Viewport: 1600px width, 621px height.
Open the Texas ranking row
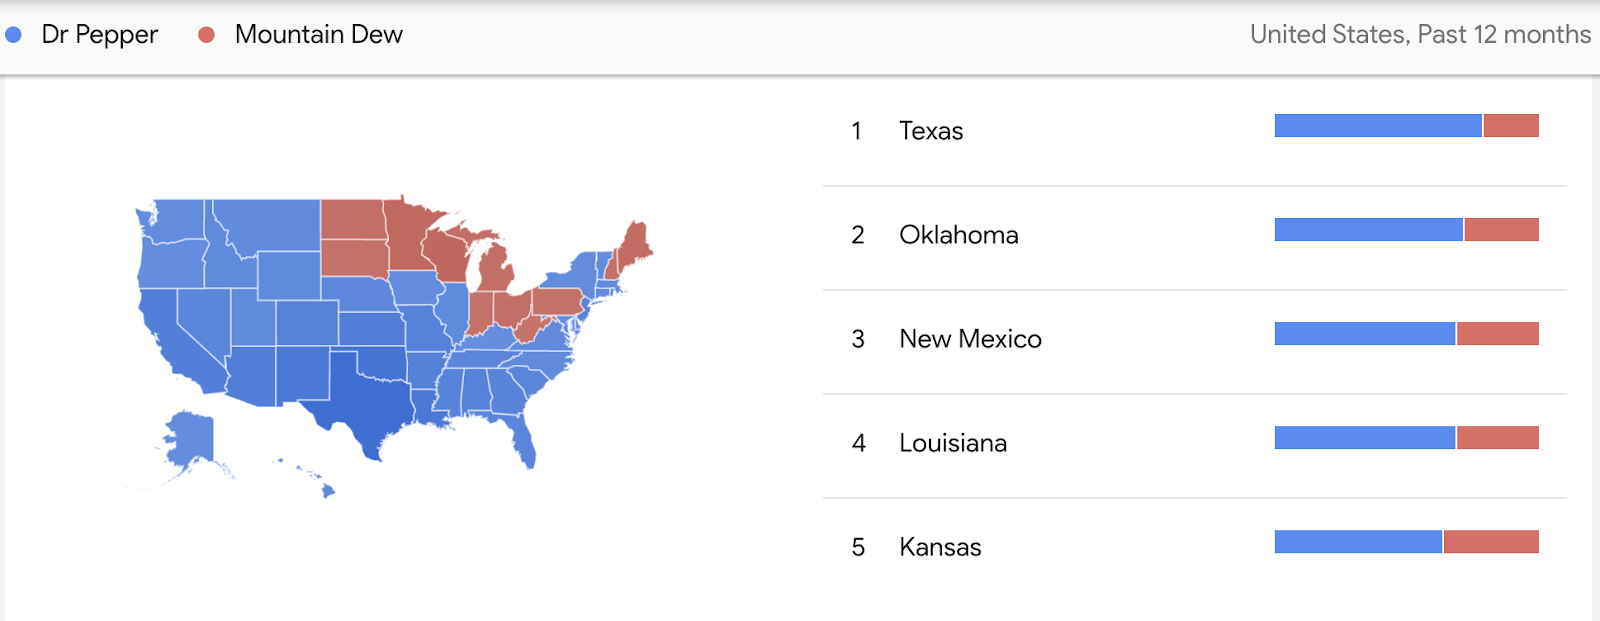tap(1194, 133)
